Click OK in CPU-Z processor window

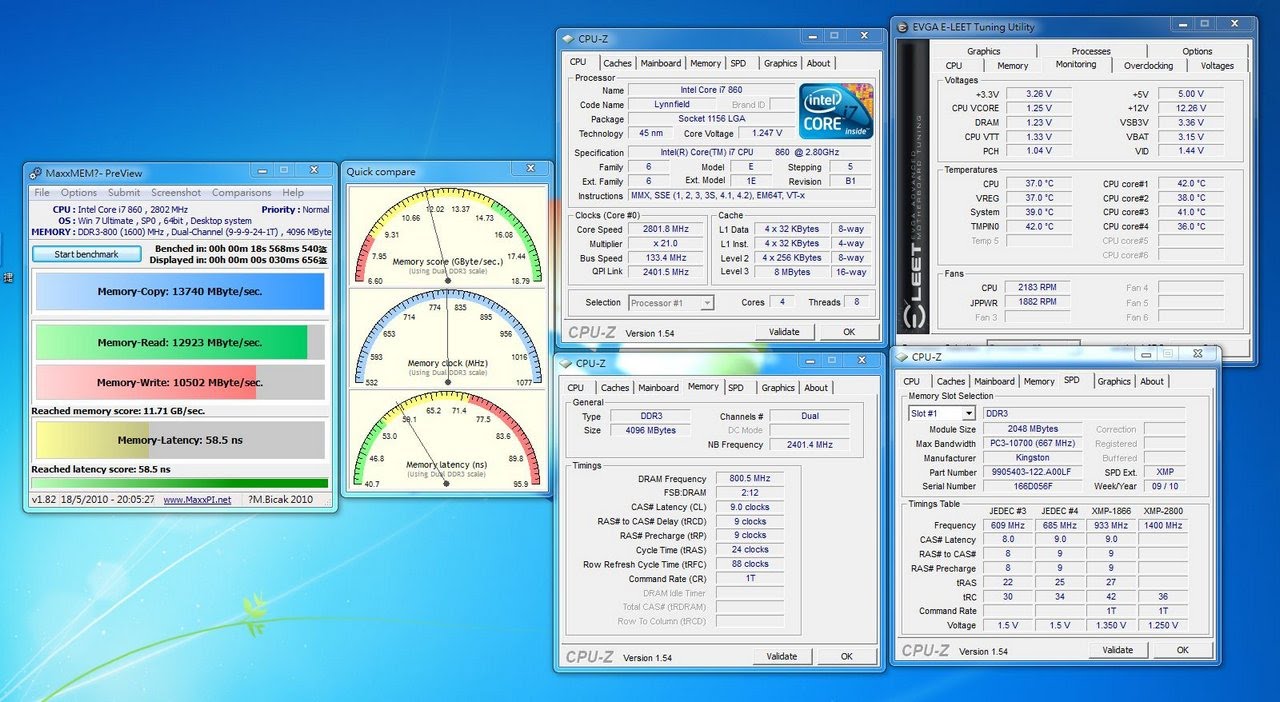[849, 332]
